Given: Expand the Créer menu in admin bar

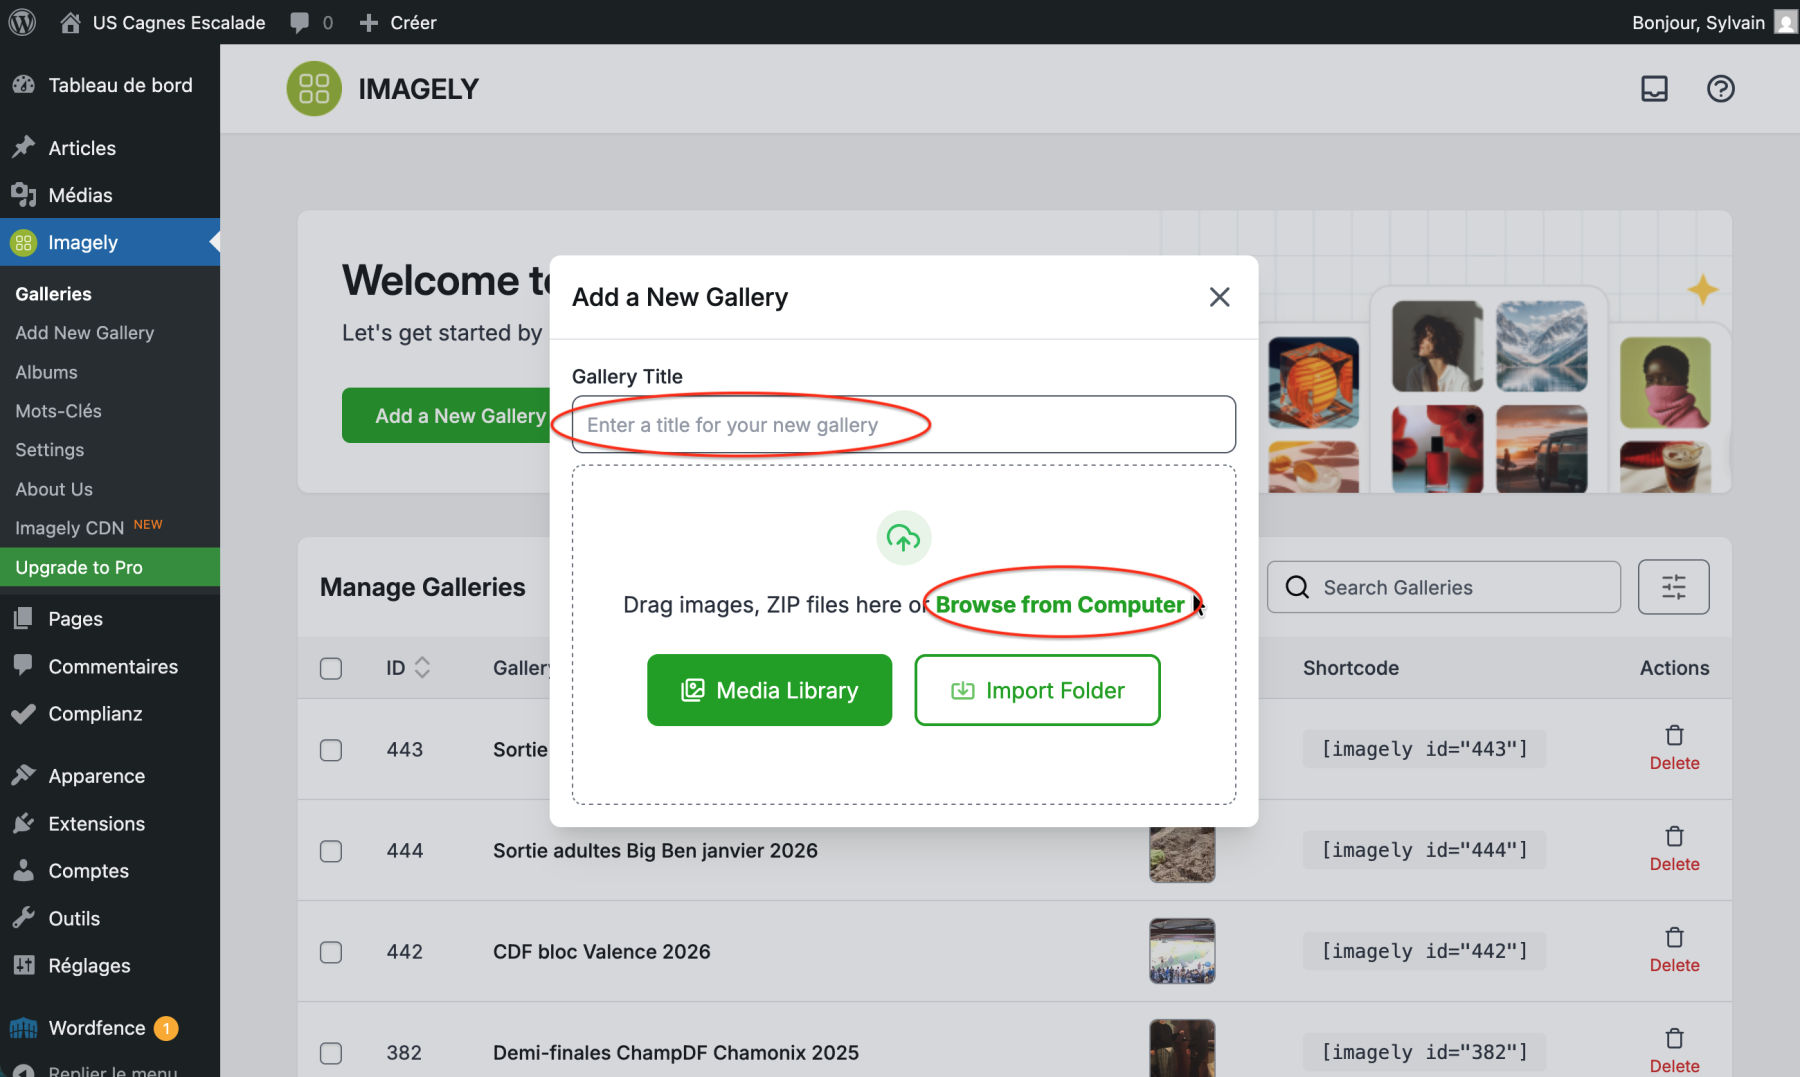Looking at the screenshot, I should pyautogui.click(x=398, y=22).
